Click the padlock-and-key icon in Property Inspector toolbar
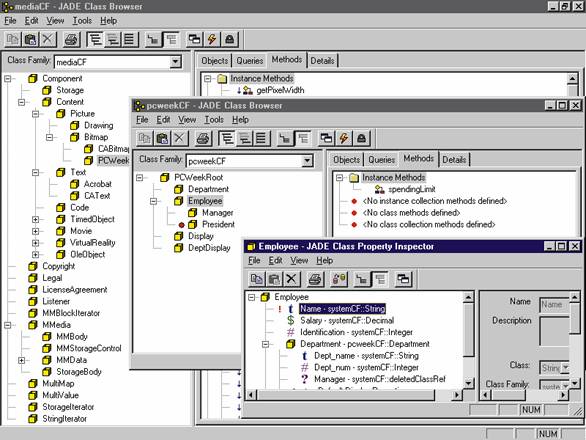 point(339,279)
